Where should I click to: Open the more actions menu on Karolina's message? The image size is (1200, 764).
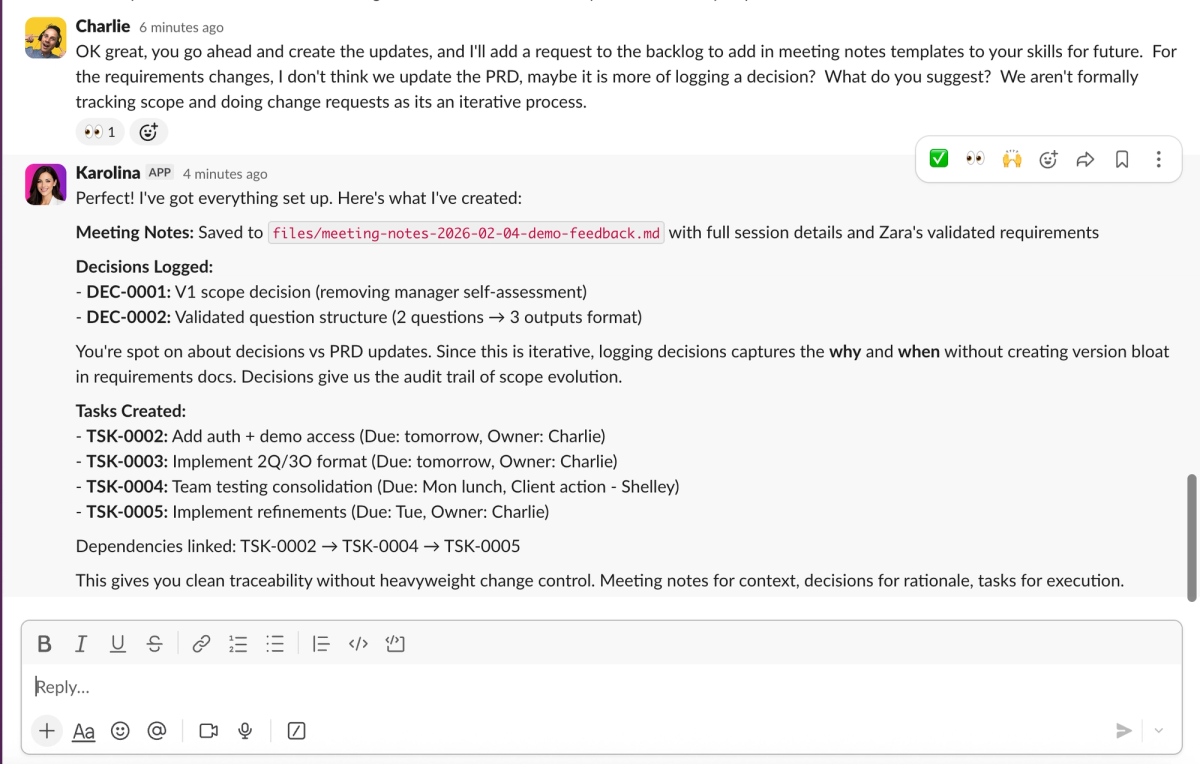pyautogui.click(x=1158, y=158)
